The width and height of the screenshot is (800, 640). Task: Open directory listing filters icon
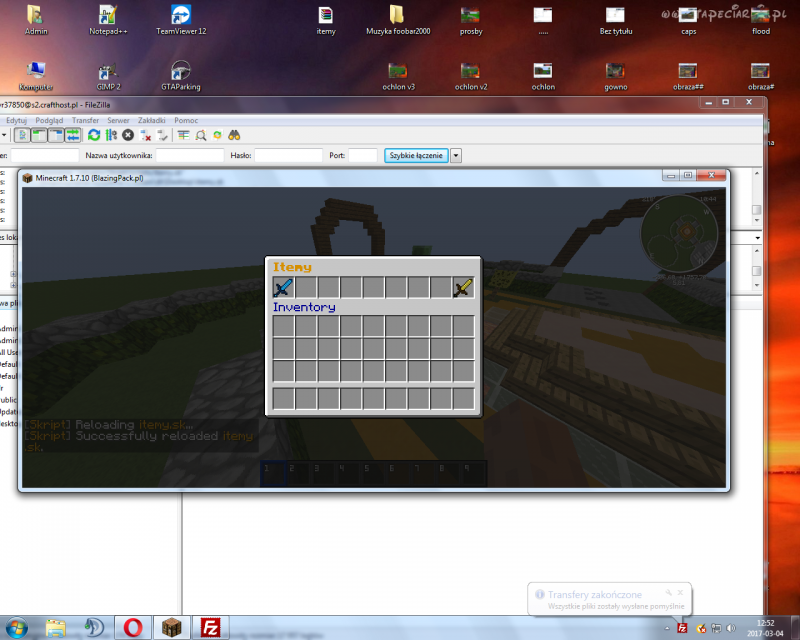click(x=184, y=135)
